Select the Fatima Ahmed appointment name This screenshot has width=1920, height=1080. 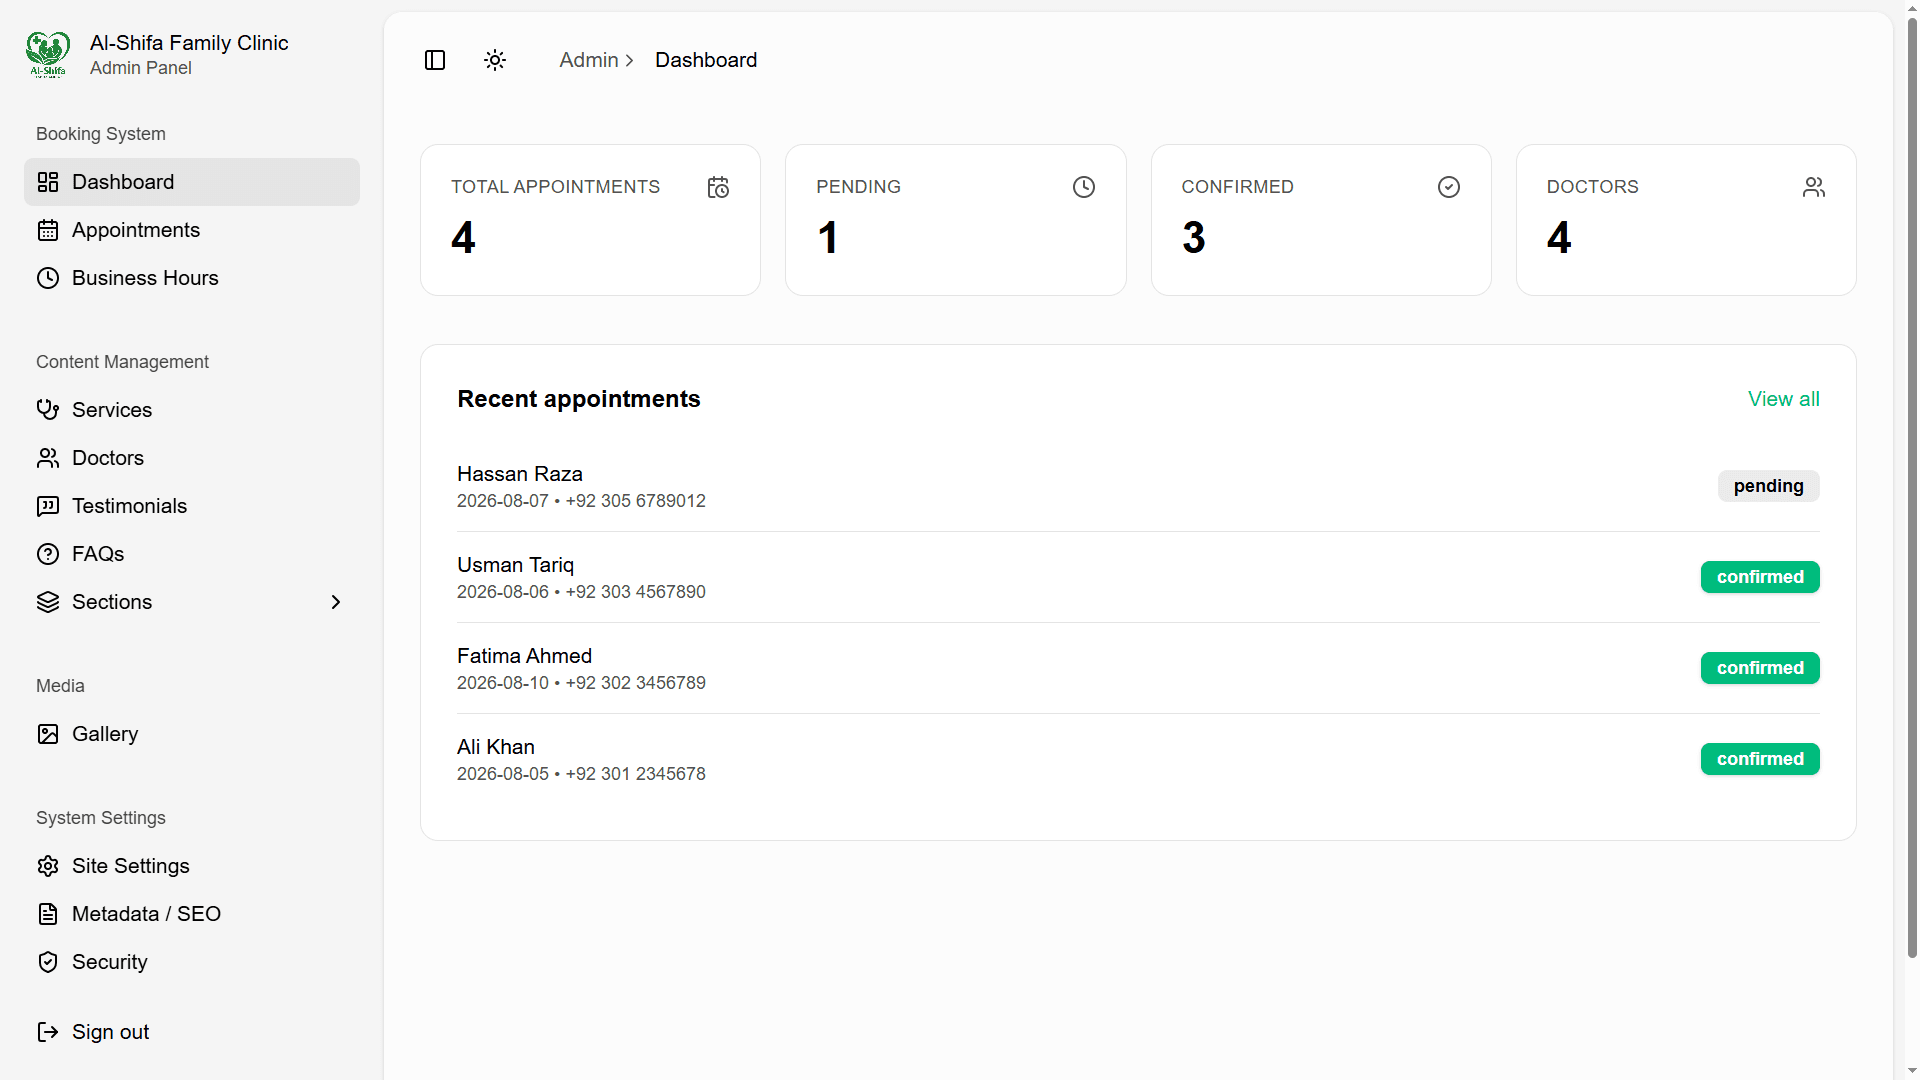pyautogui.click(x=524, y=656)
